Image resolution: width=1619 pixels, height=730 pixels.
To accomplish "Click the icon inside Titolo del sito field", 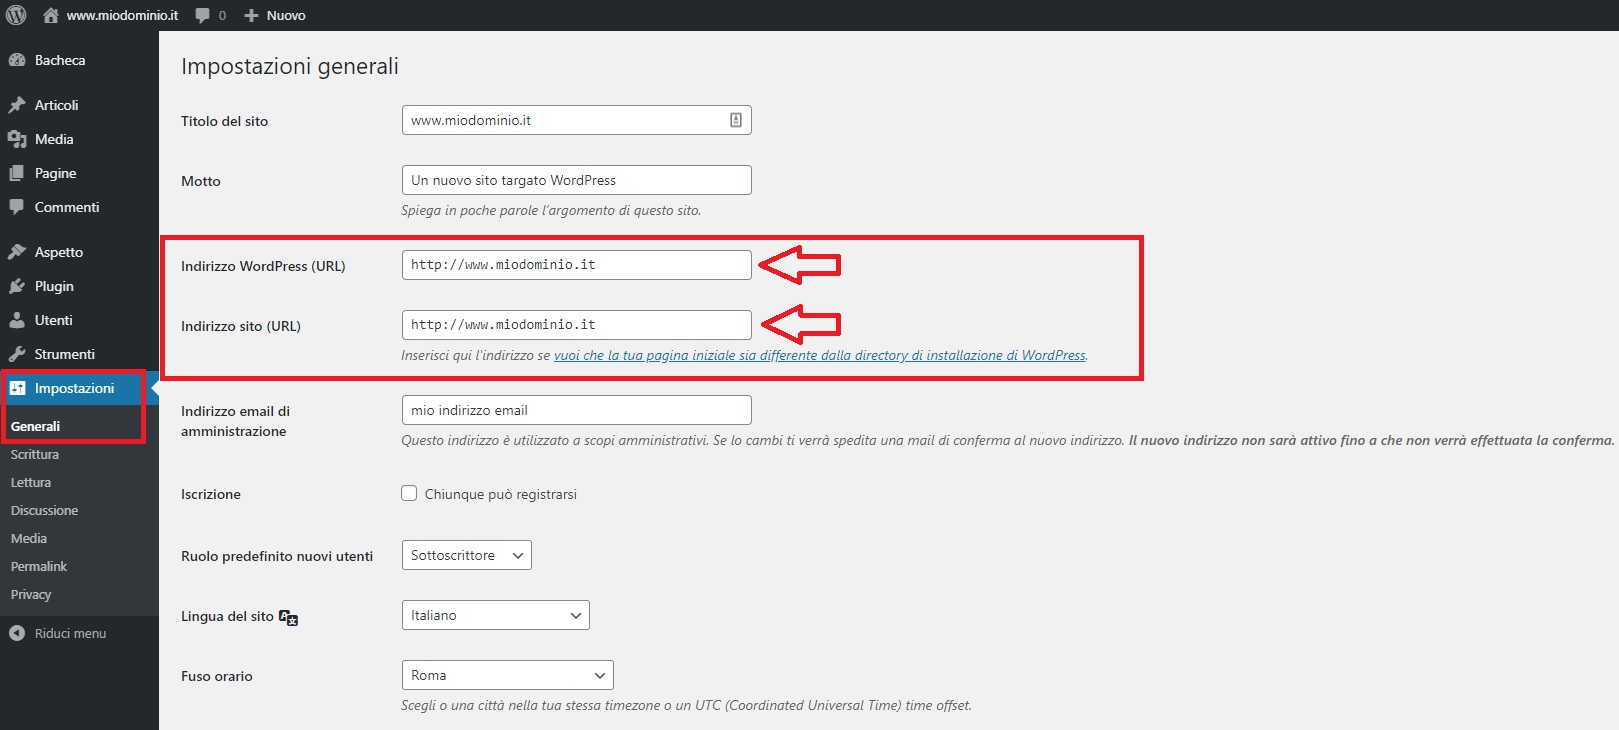I will point(736,120).
